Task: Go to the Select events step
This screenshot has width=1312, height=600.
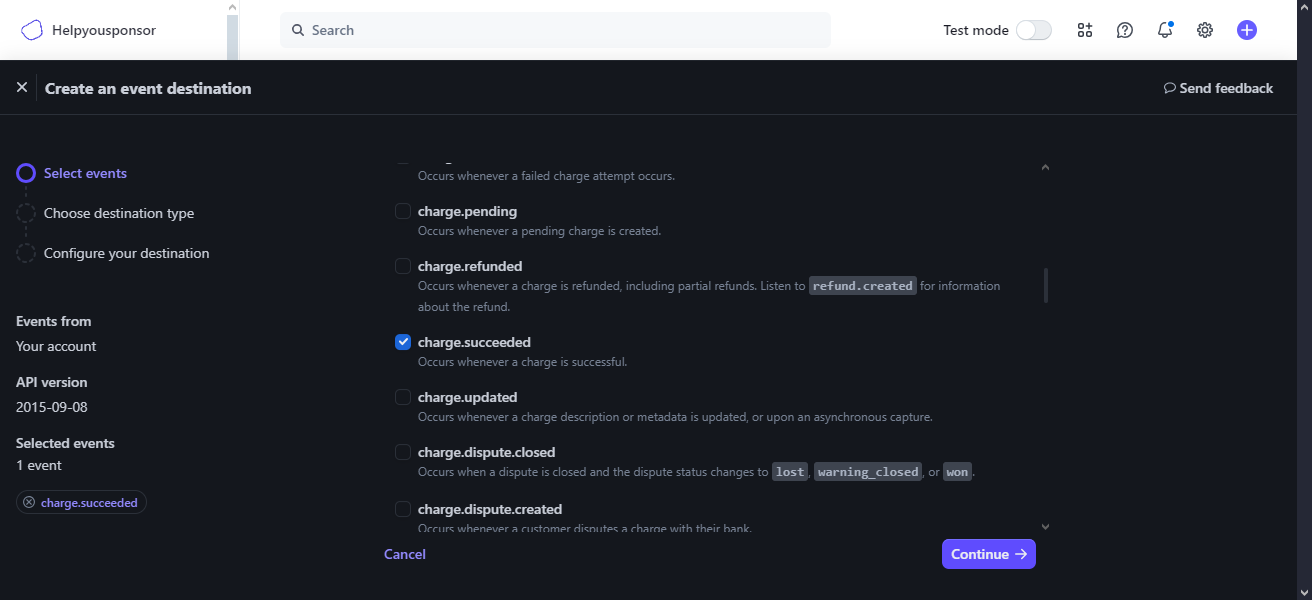Action: (x=85, y=173)
